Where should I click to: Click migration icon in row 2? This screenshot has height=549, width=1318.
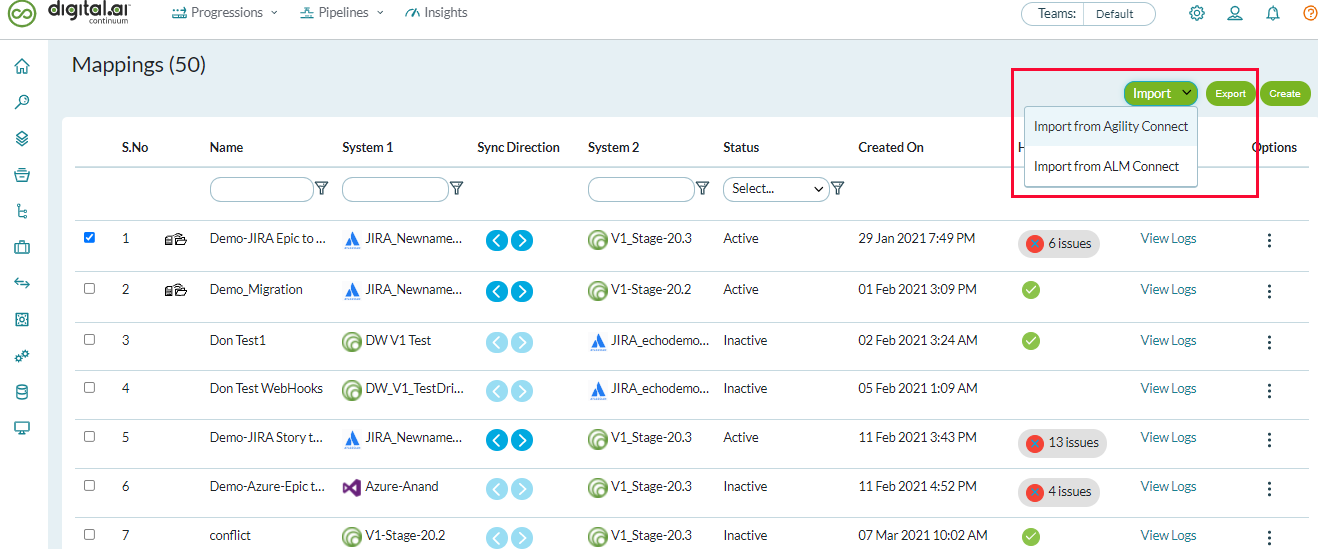[175, 290]
